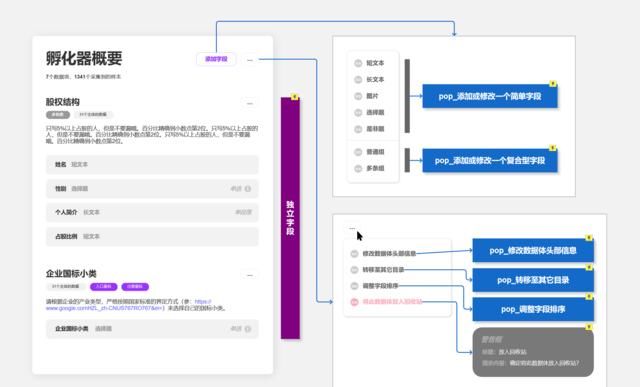Click the 性别 choice field row
This screenshot has width=640, height=387.
coord(152,189)
